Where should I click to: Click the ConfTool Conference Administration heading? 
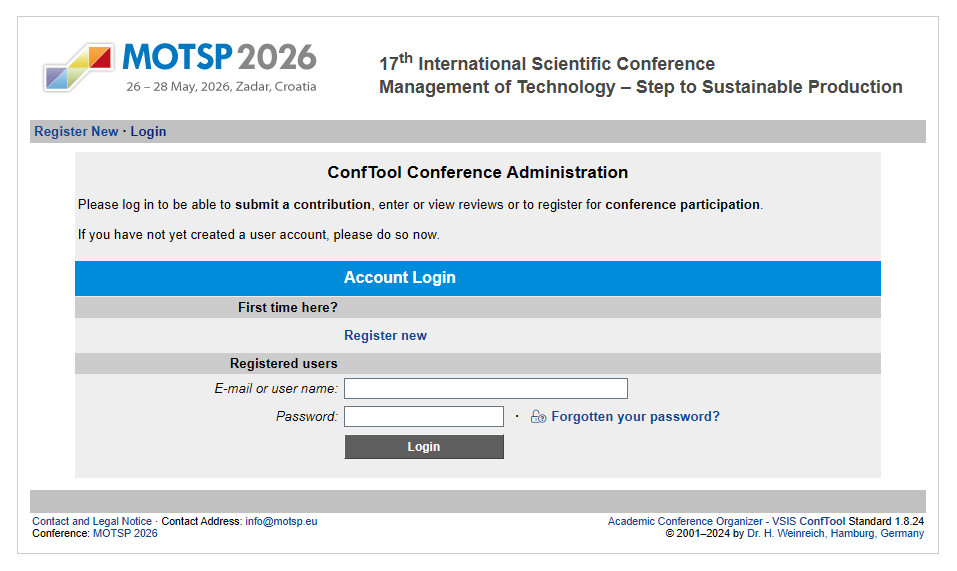click(477, 173)
